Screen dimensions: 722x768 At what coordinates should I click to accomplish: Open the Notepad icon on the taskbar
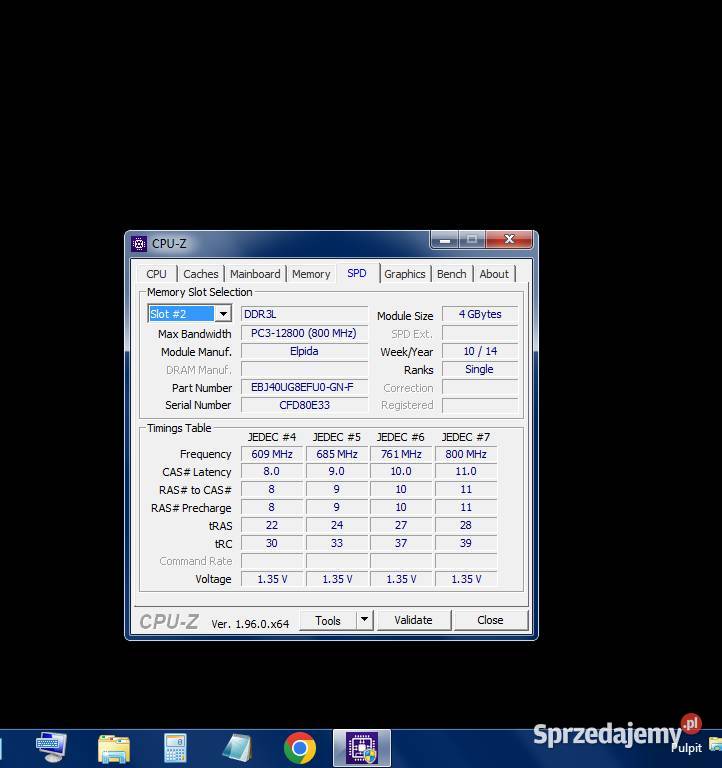[237, 747]
